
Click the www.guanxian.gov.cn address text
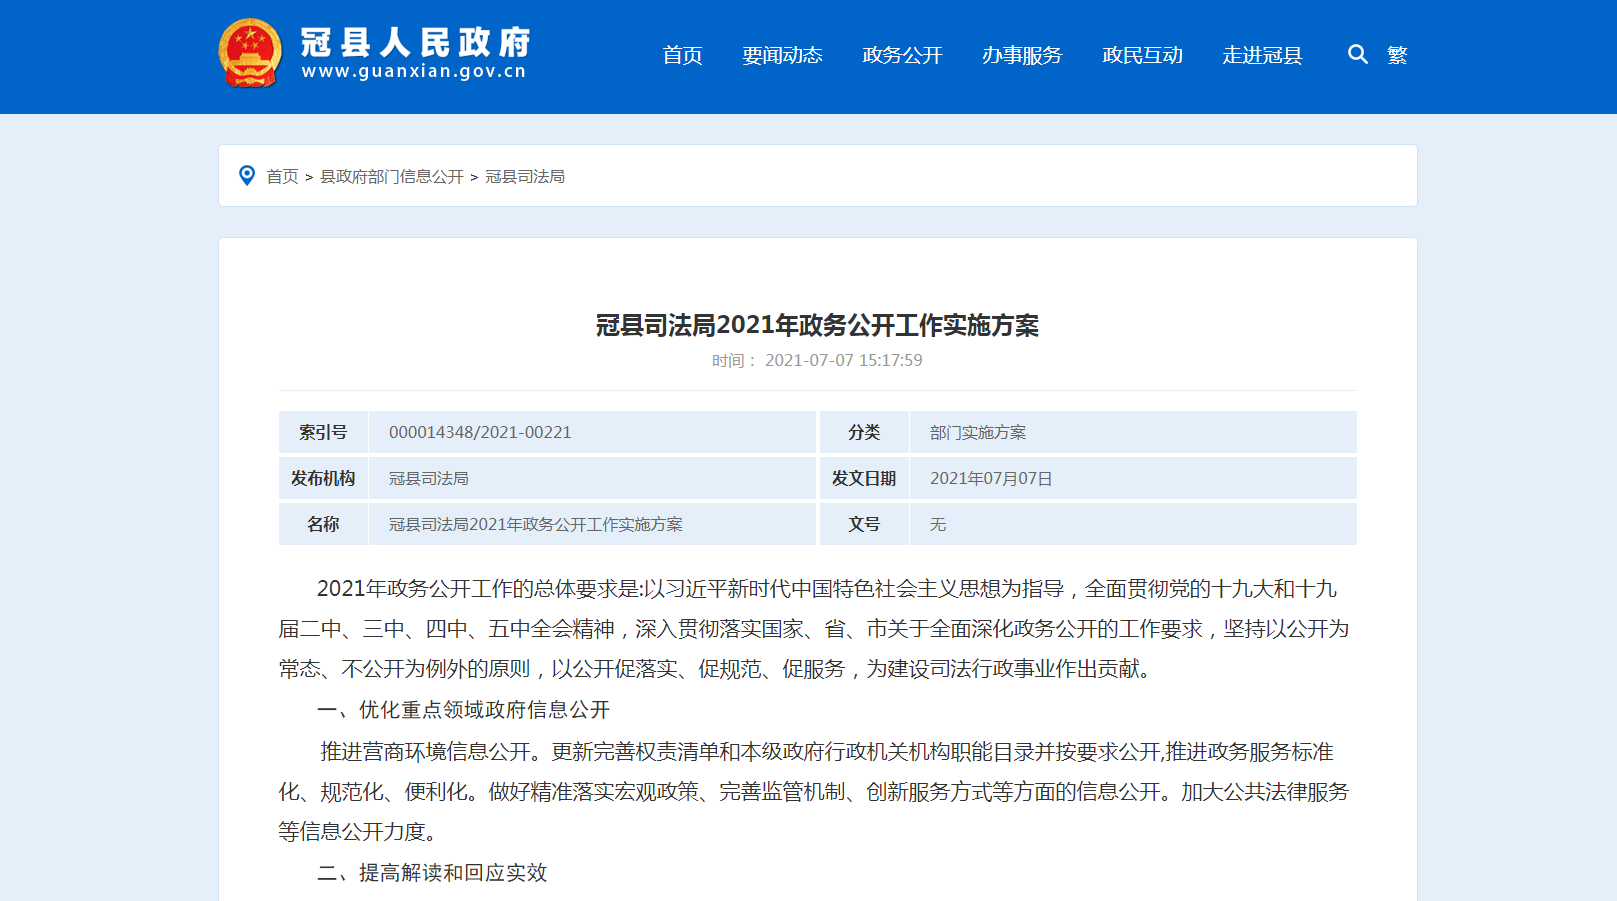[414, 71]
